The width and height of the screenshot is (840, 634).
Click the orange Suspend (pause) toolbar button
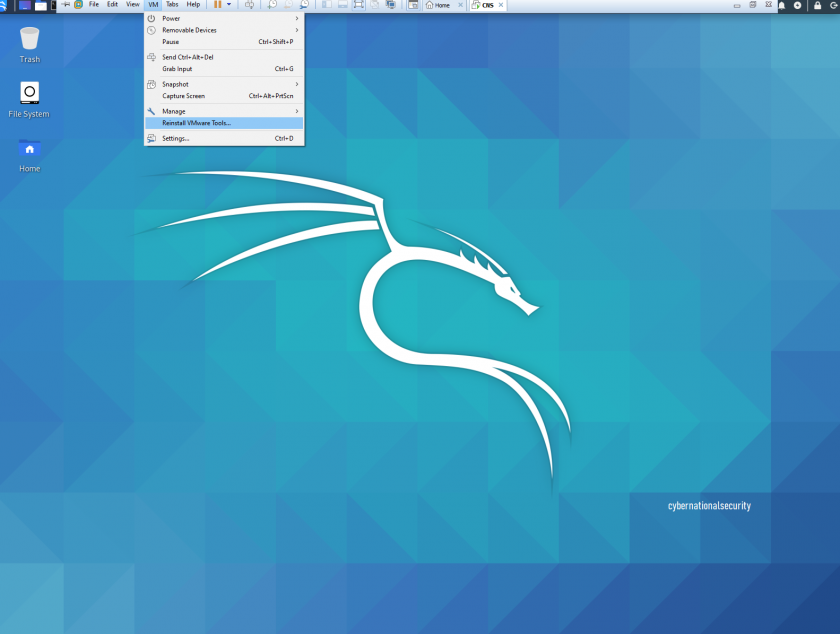coord(218,5)
